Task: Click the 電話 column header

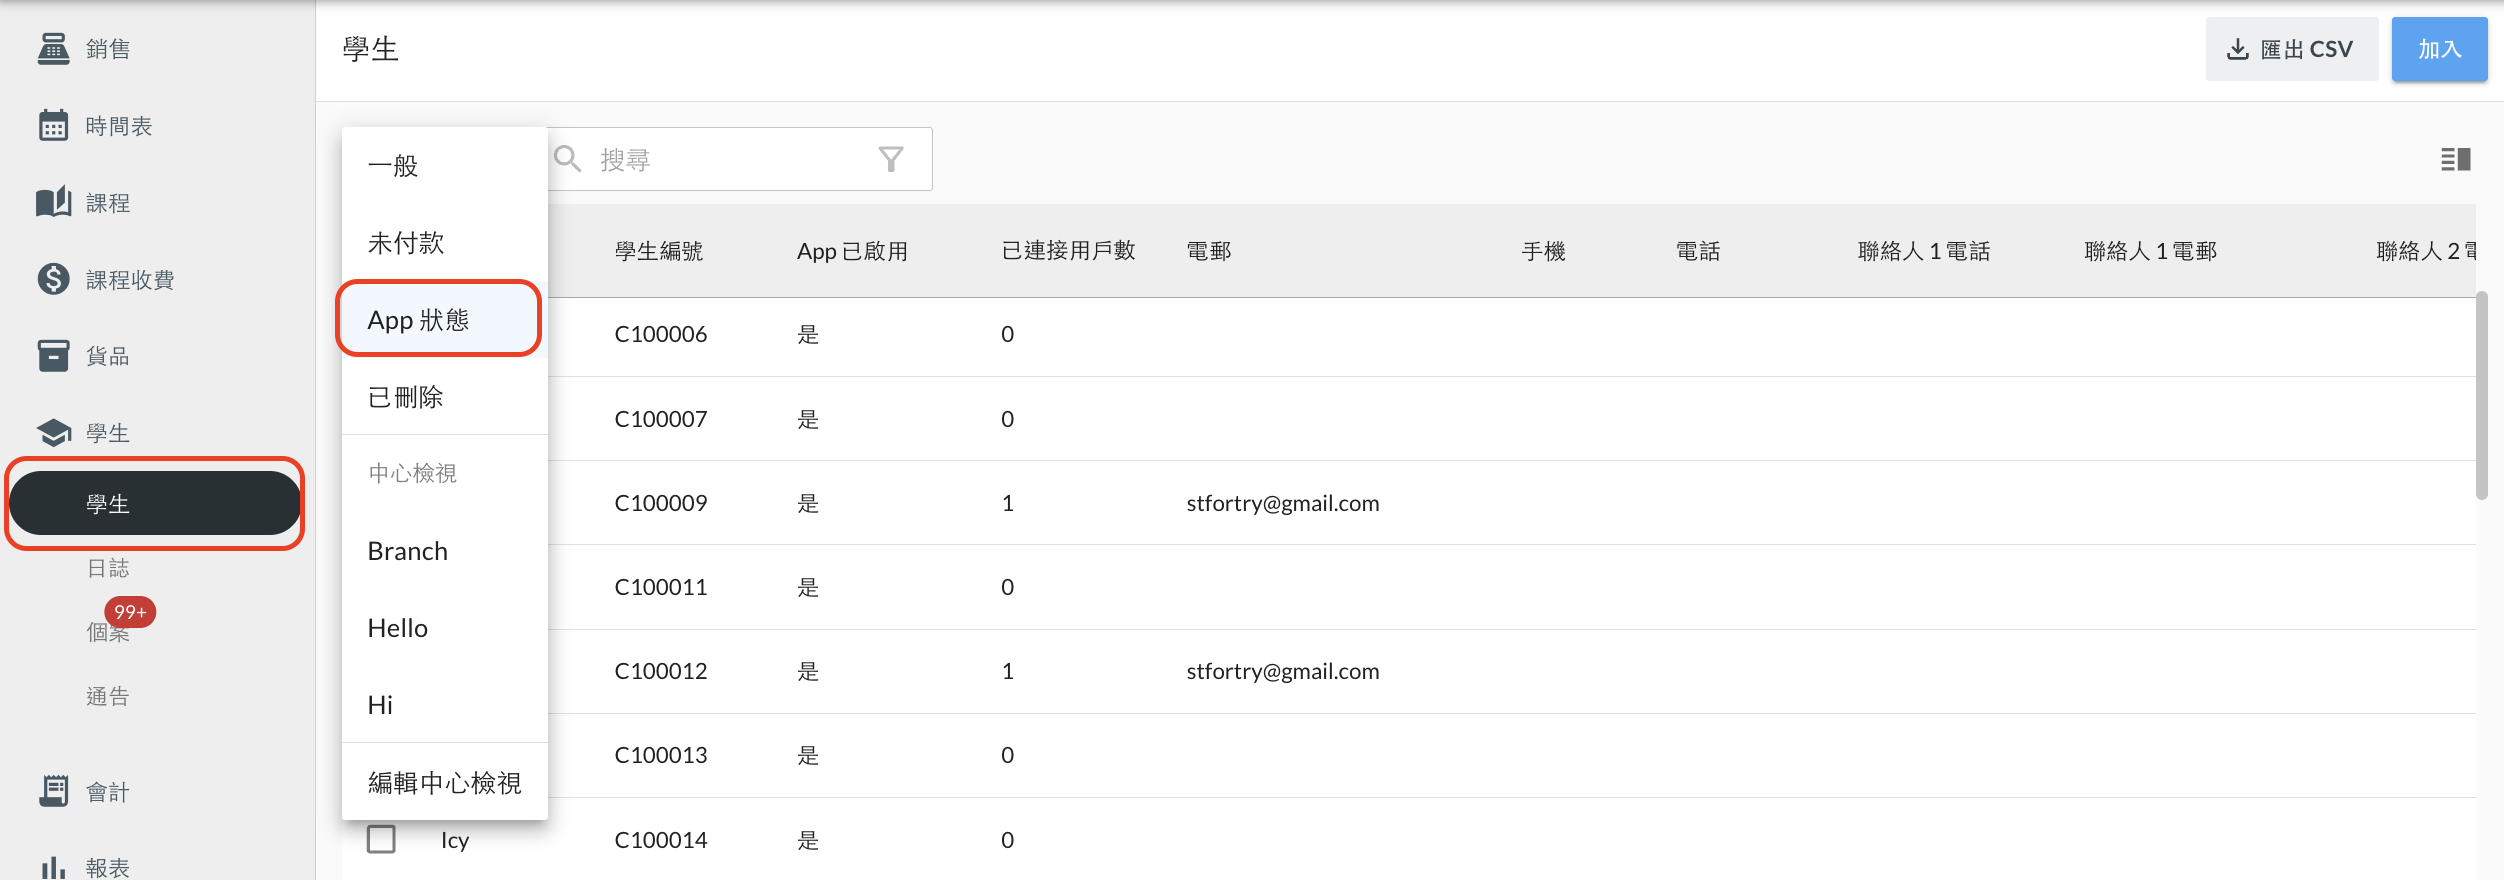Action: click(x=1698, y=251)
